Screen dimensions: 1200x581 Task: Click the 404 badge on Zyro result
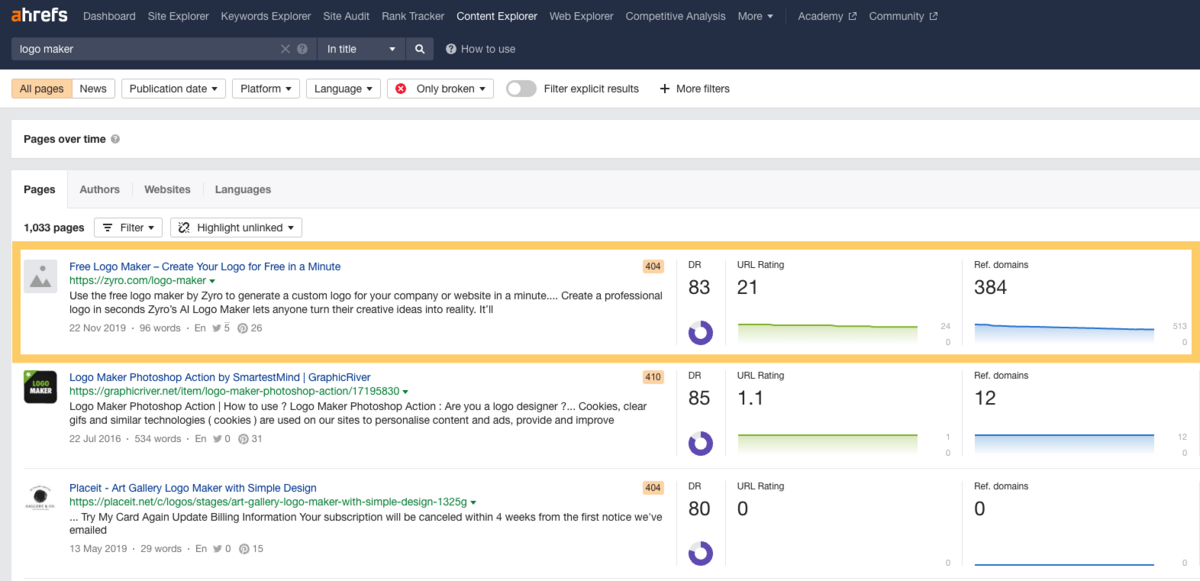coord(653,266)
